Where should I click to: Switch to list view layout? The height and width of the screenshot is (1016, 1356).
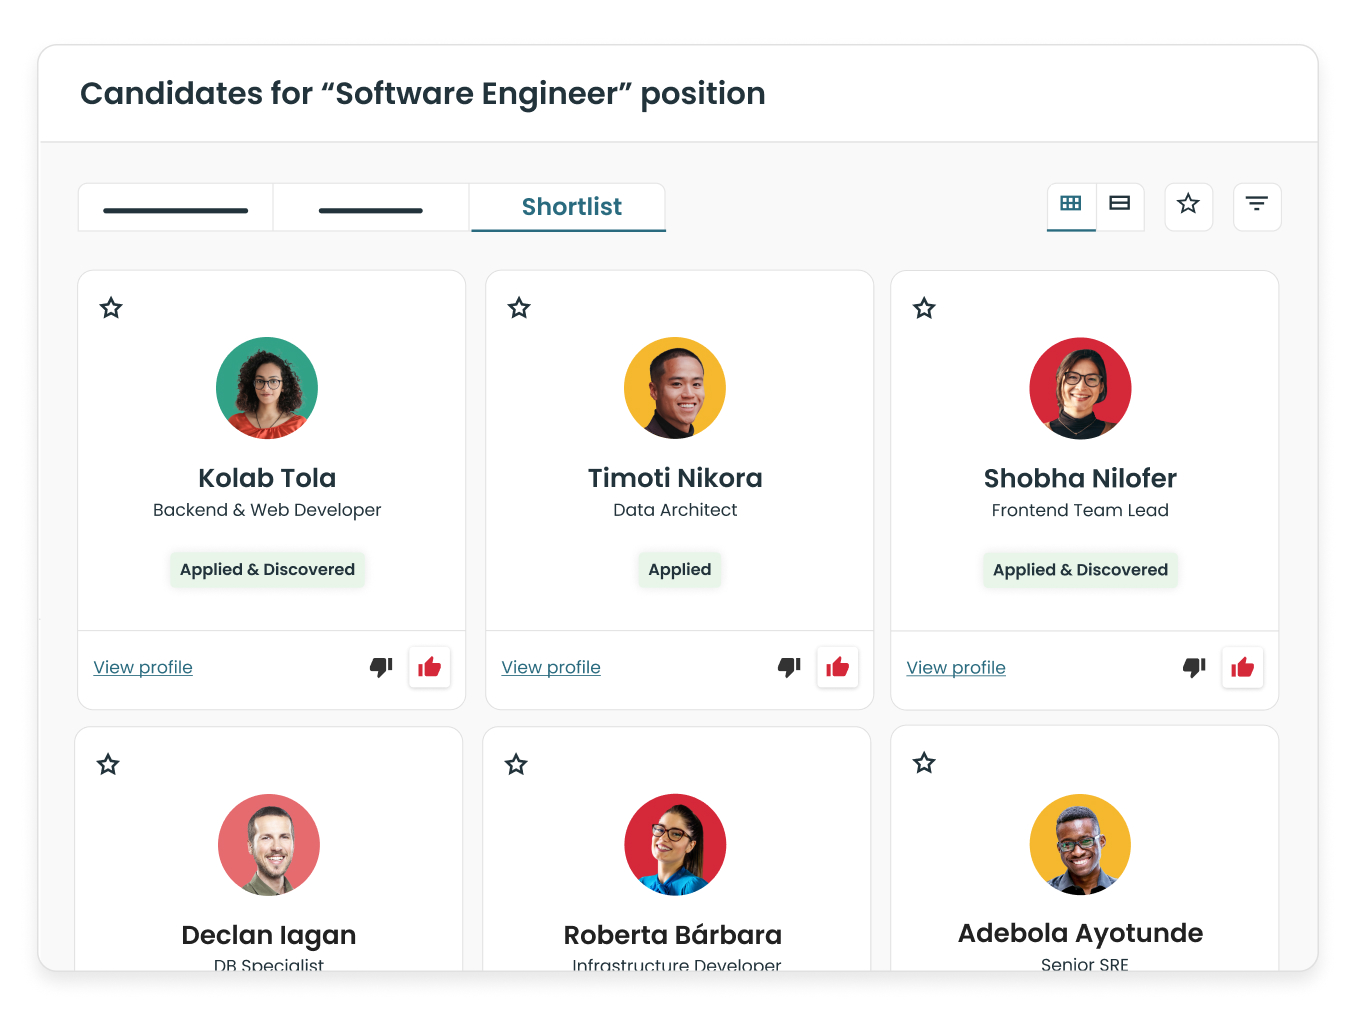(1120, 205)
